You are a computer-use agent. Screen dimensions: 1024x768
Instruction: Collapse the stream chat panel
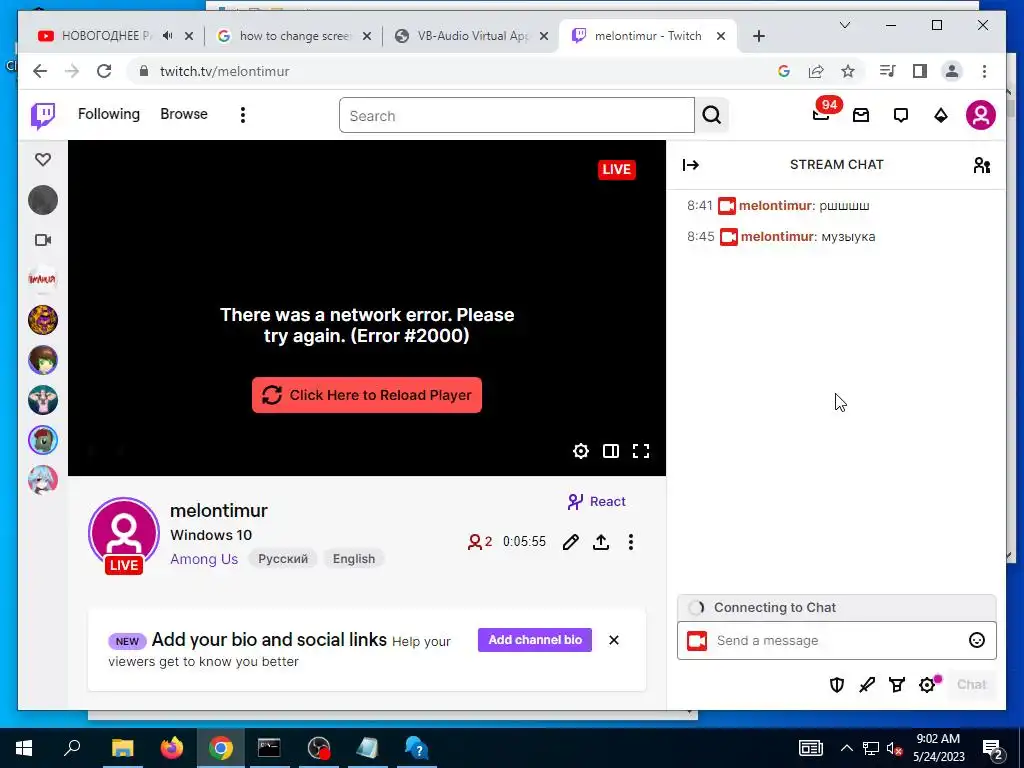691,165
